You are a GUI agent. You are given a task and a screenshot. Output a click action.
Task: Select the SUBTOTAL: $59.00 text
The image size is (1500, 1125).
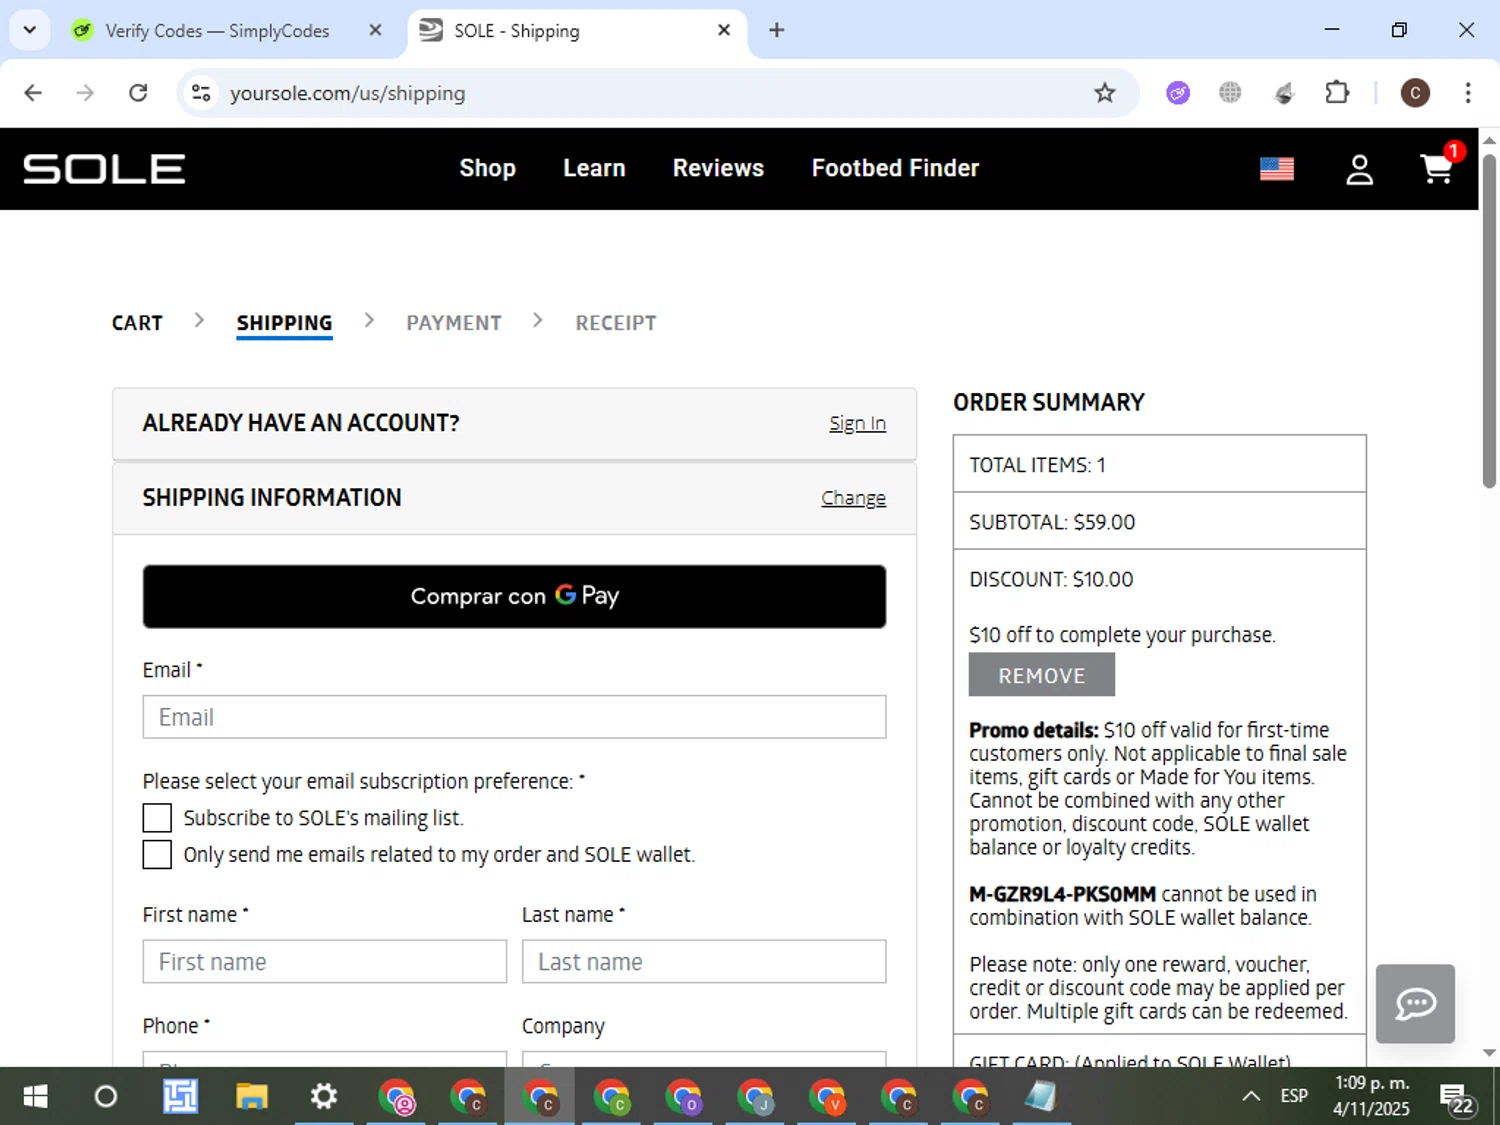(x=1052, y=522)
